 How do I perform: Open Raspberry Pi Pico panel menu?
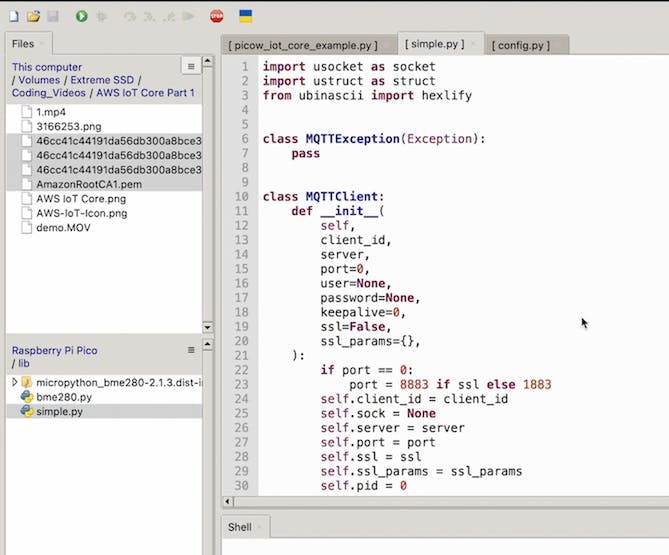(x=191, y=350)
